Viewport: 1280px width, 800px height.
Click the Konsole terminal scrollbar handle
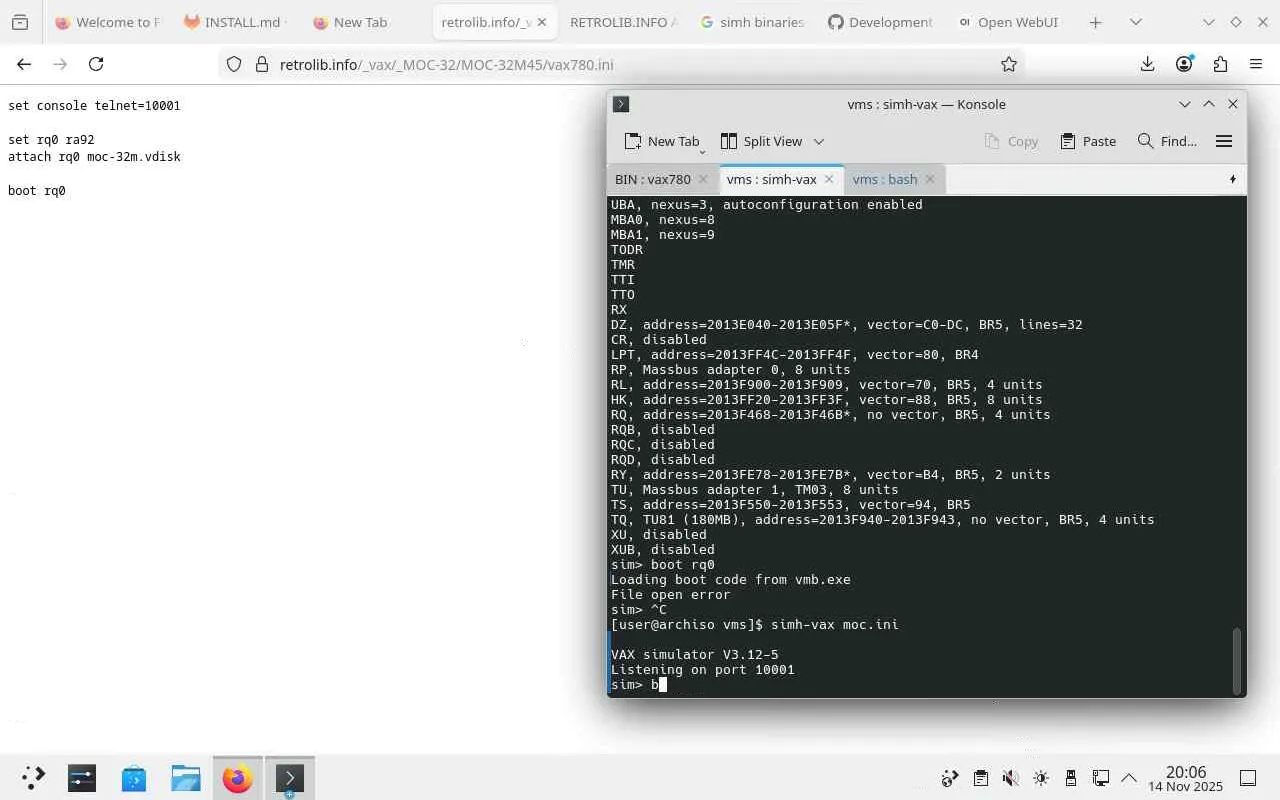[1238, 660]
